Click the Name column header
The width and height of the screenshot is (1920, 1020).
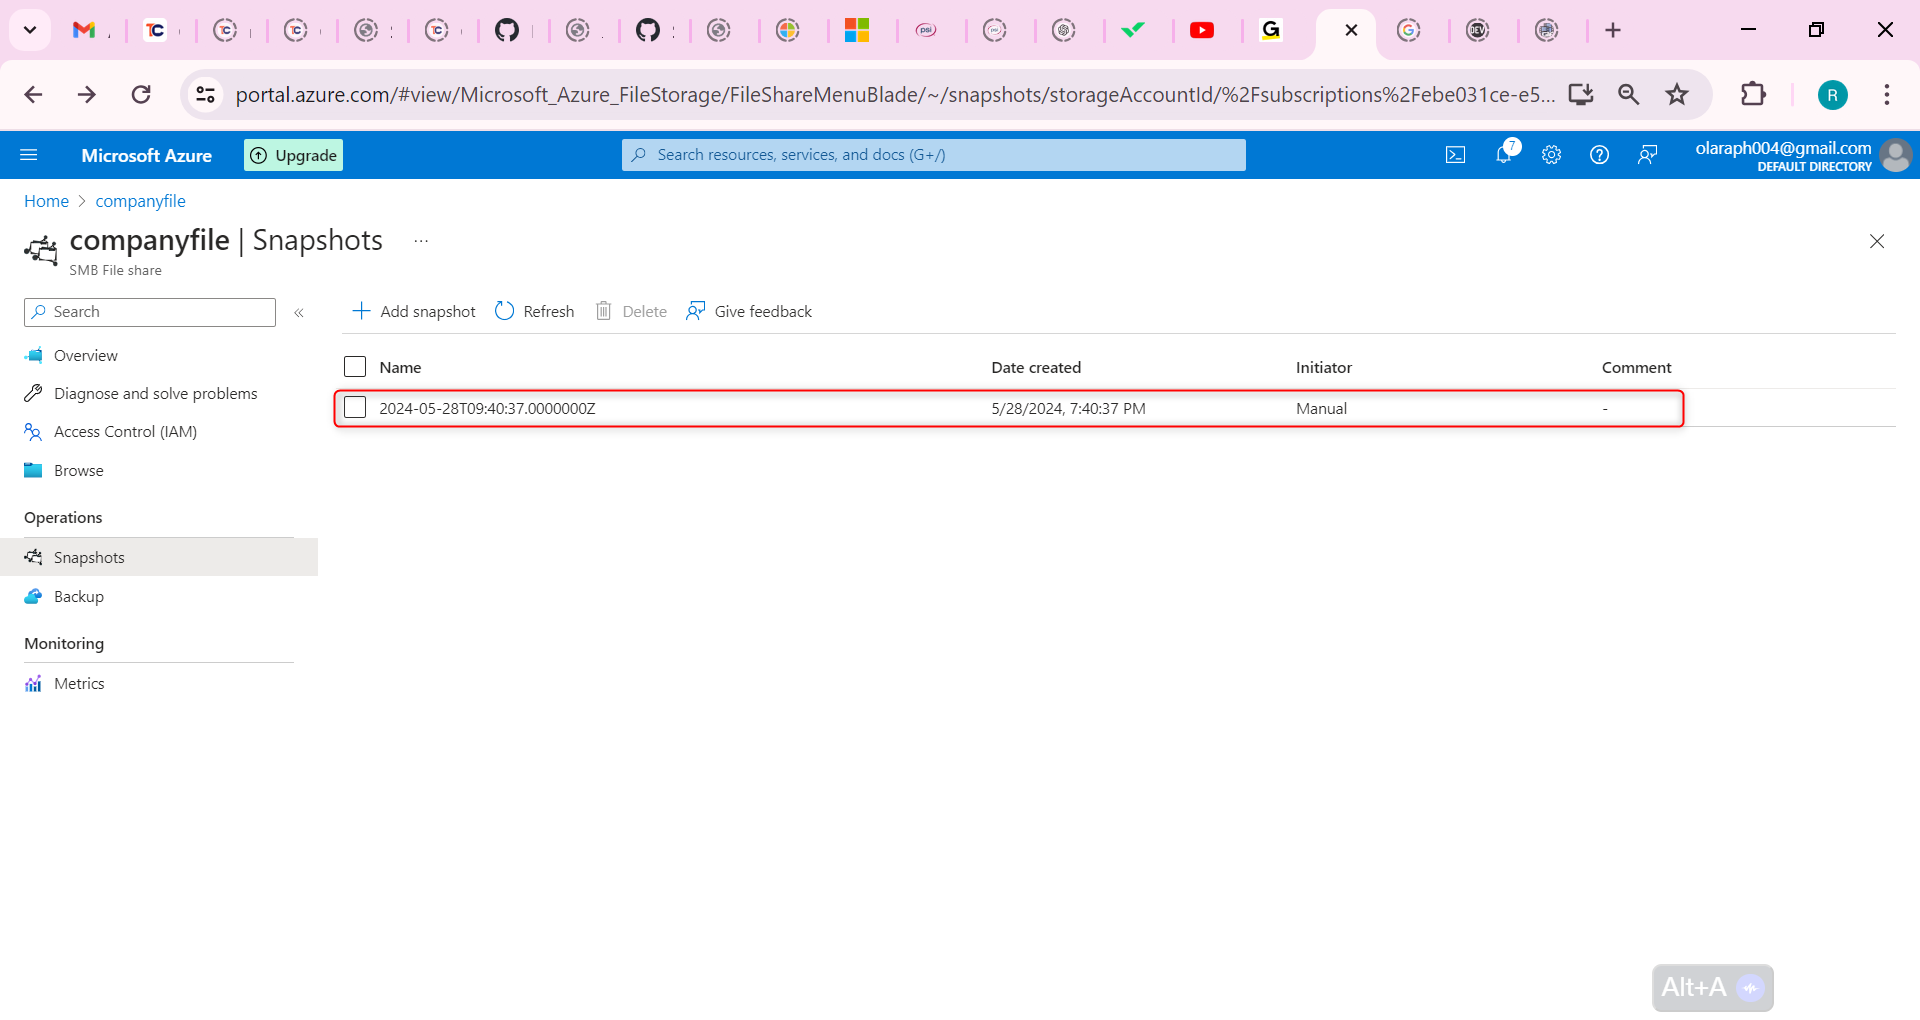point(400,367)
